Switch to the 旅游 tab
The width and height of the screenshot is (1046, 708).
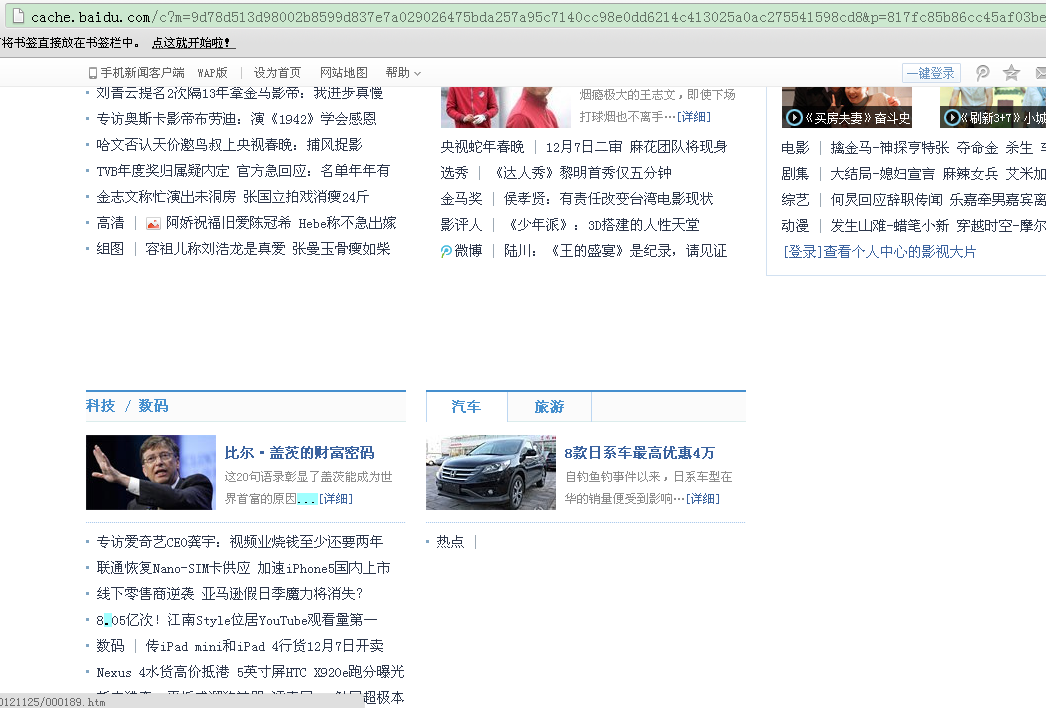(x=549, y=407)
